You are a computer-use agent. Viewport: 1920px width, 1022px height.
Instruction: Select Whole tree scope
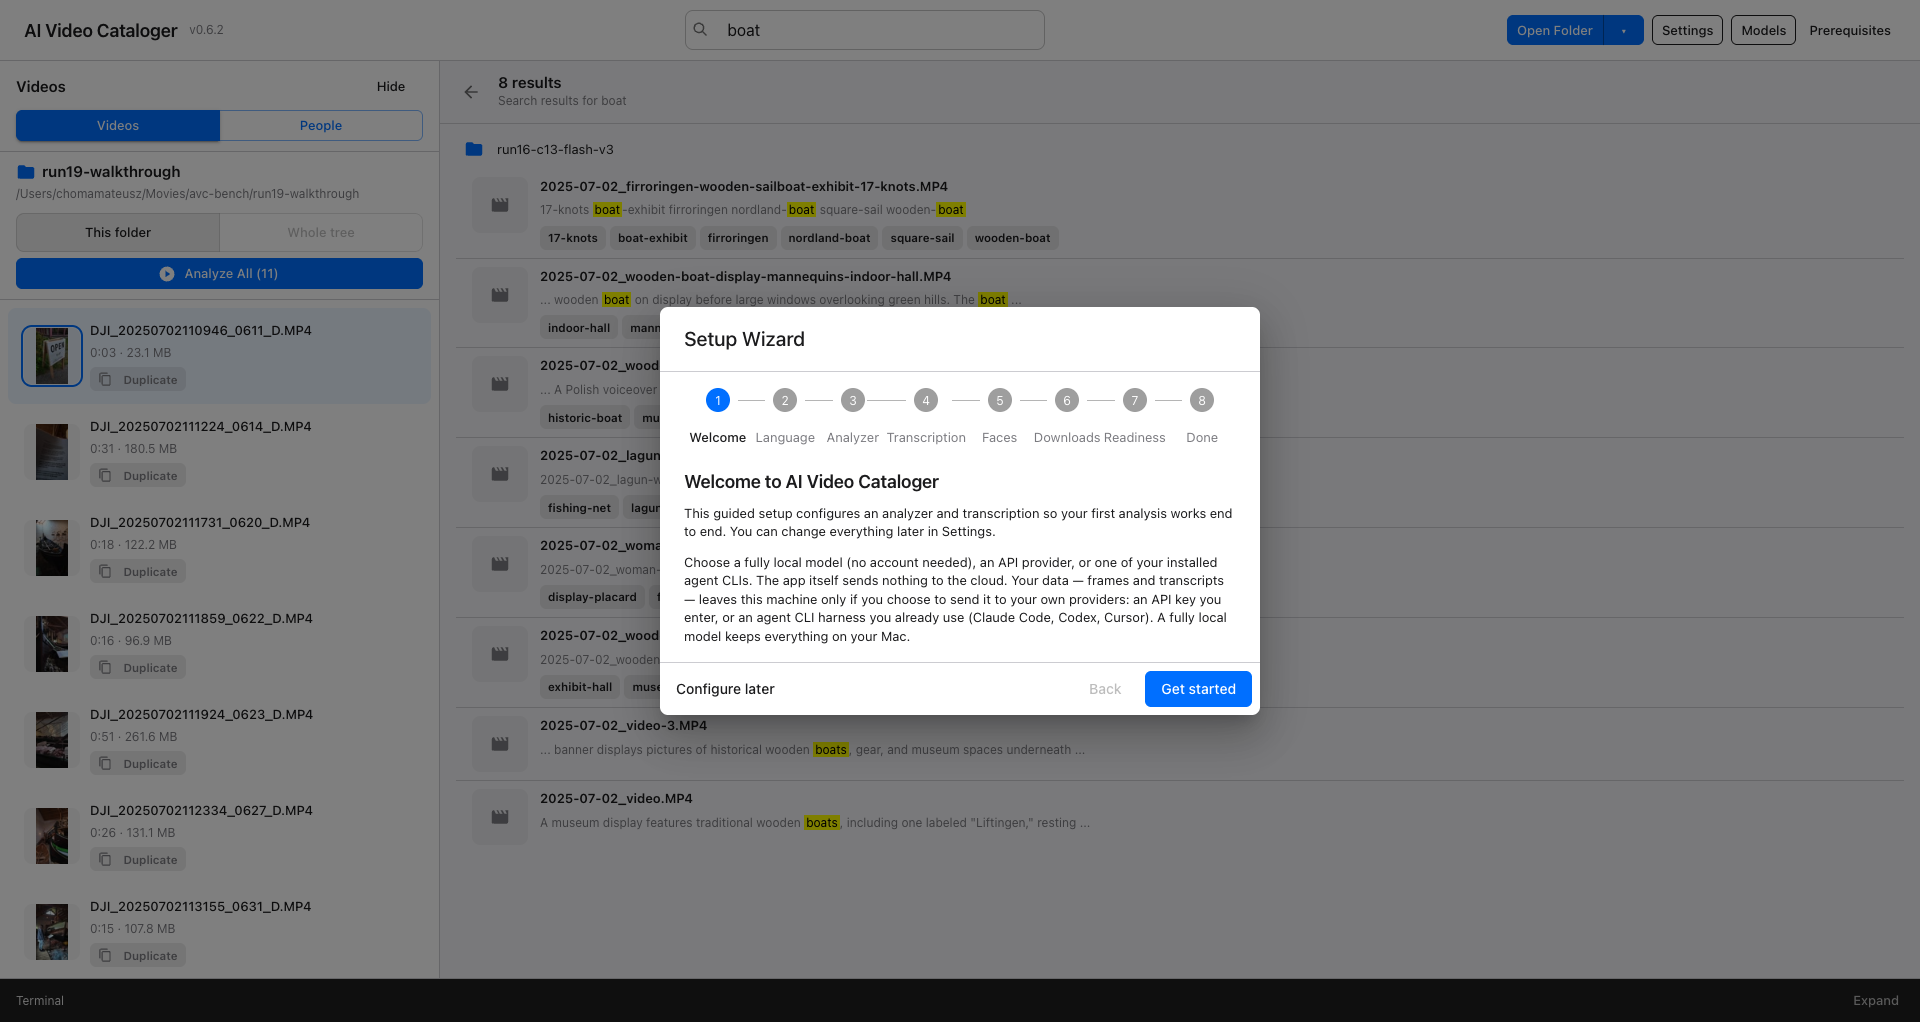[x=321, y=233]
